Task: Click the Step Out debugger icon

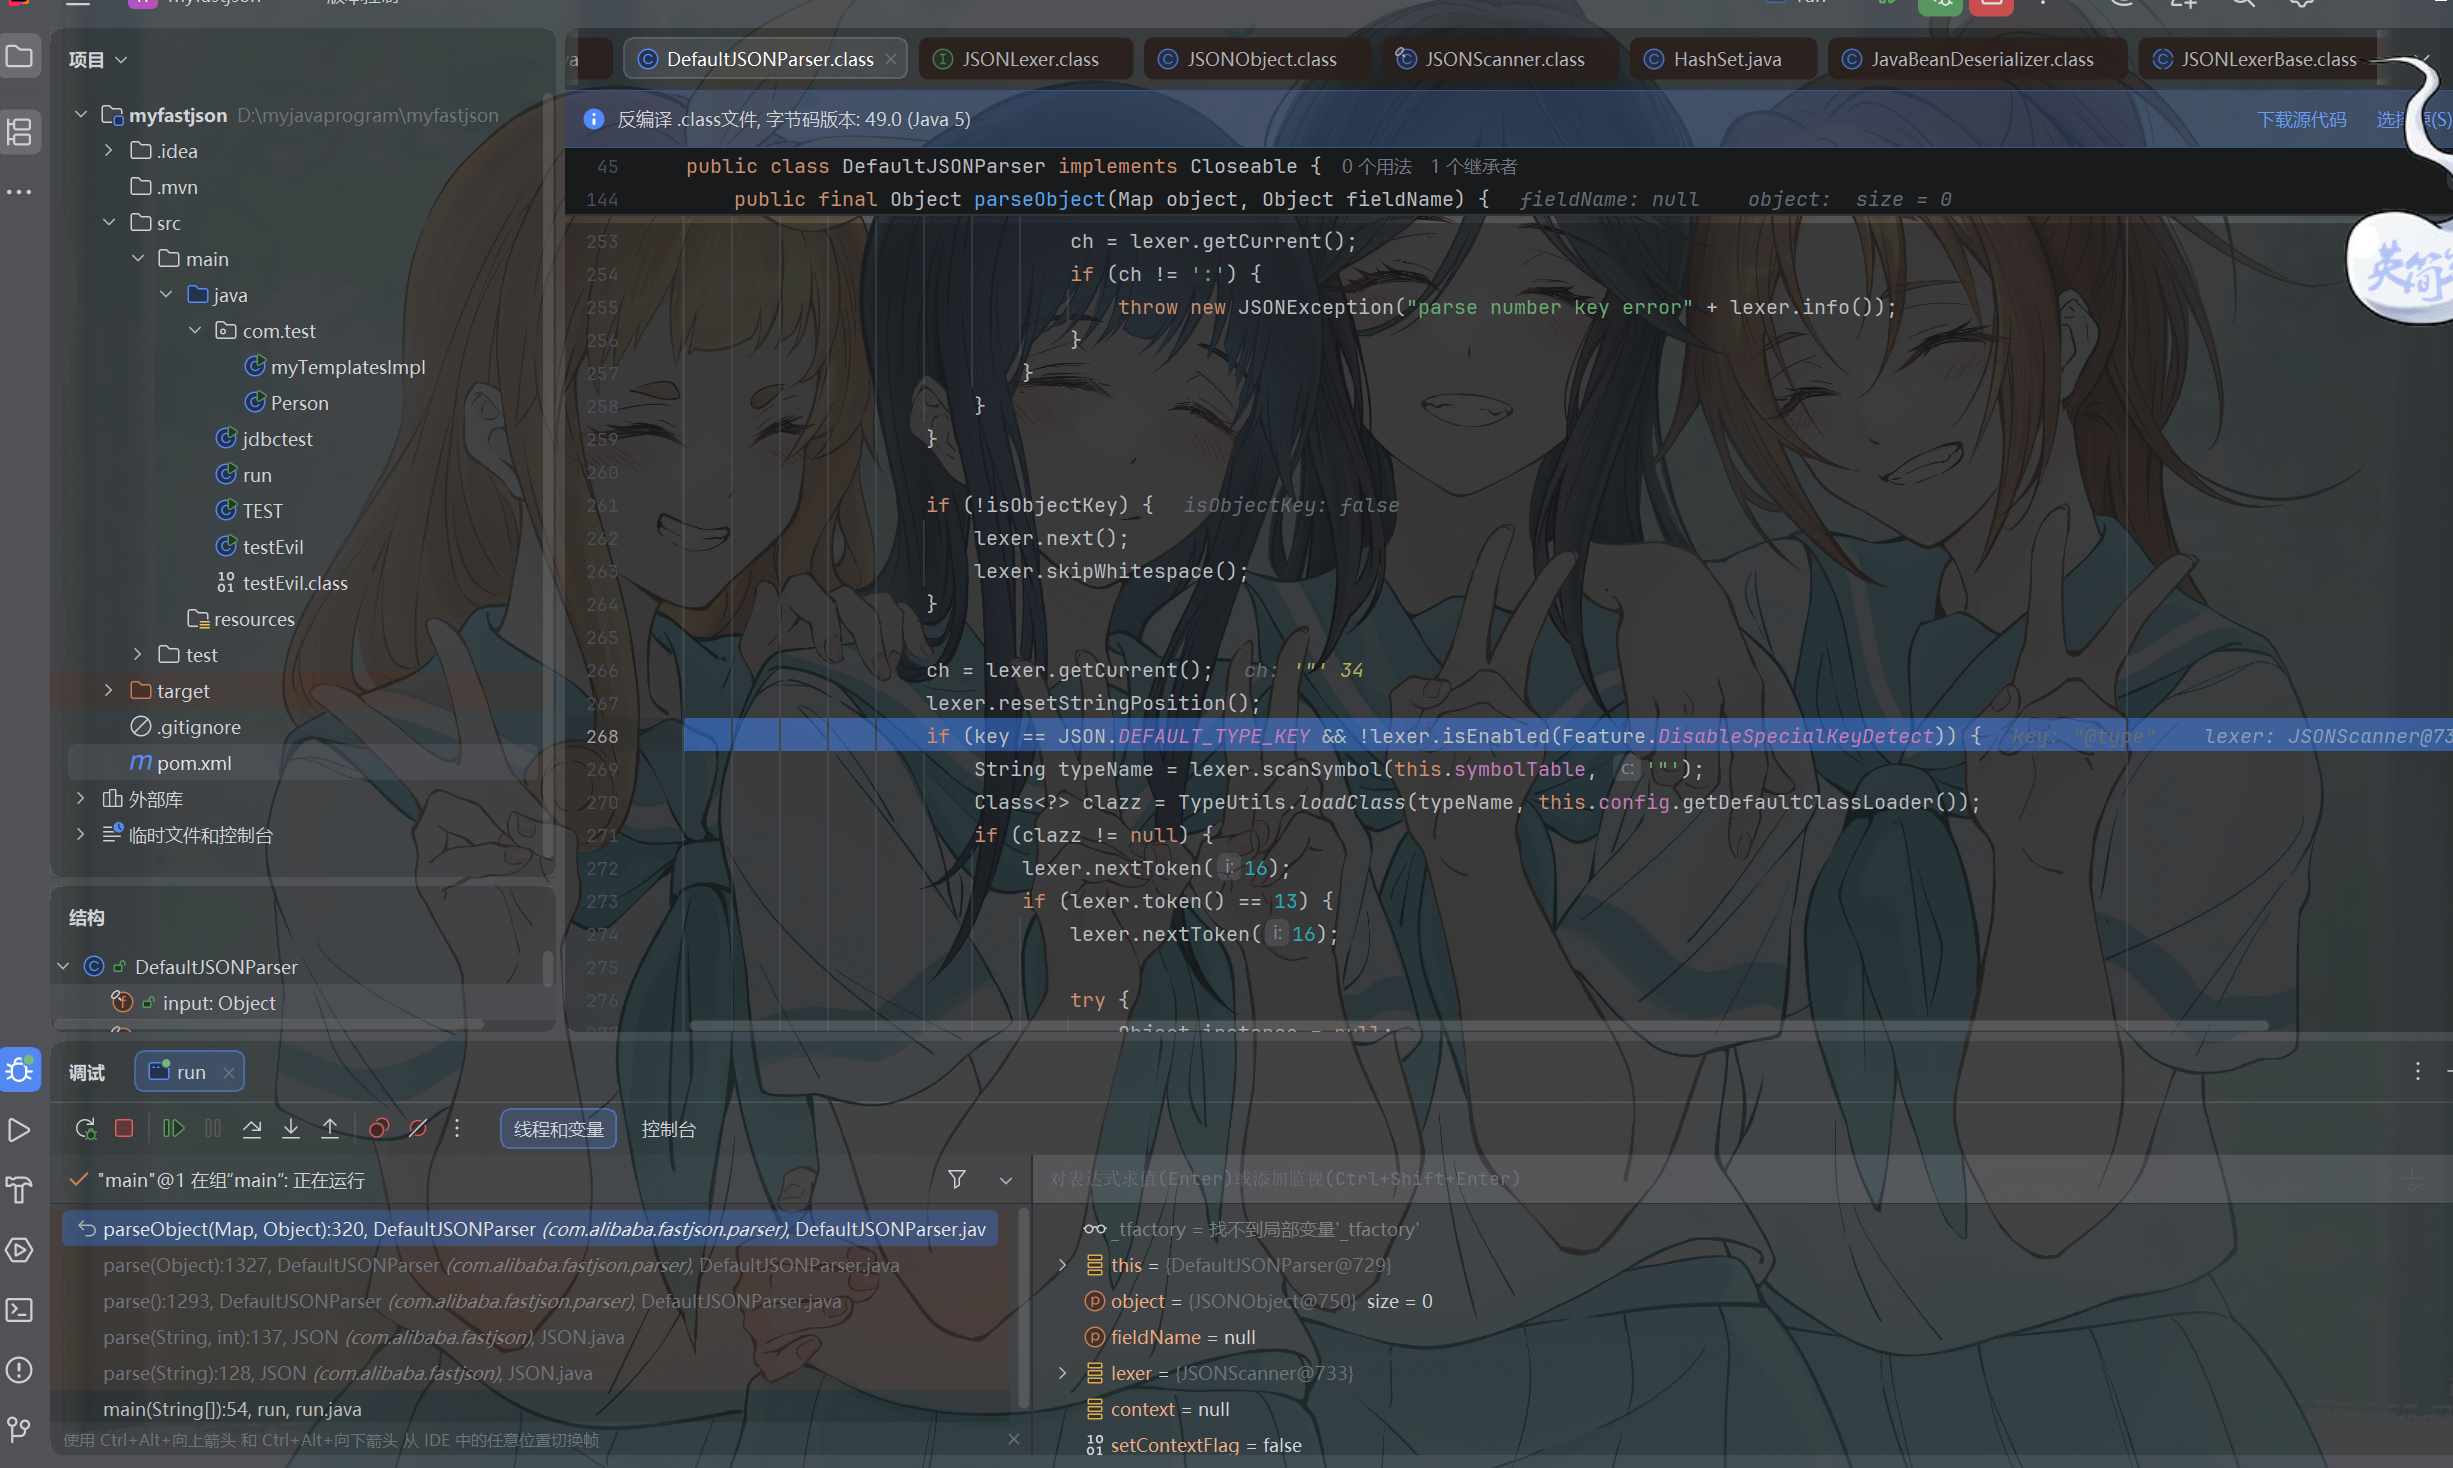Action: (330, 1129)
